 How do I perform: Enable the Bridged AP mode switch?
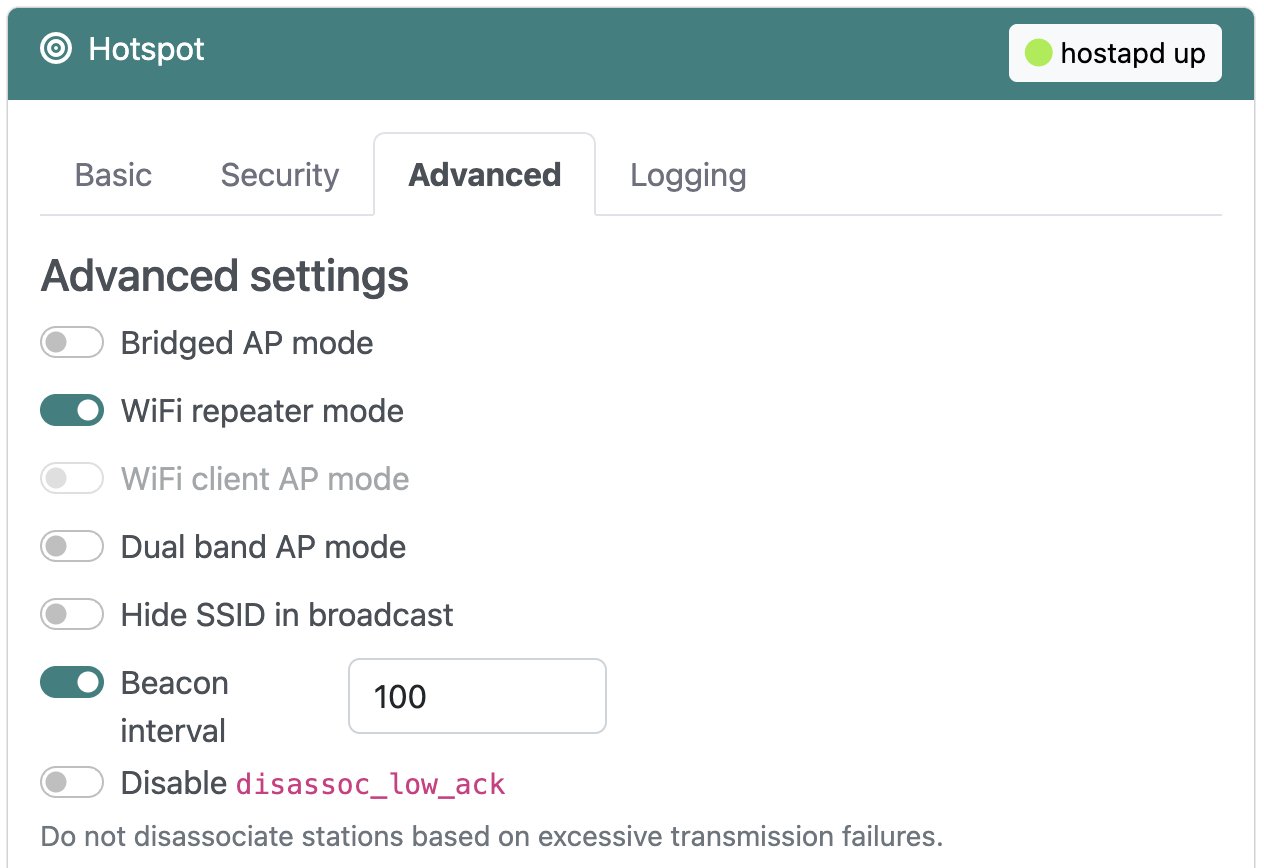[72, 343]
